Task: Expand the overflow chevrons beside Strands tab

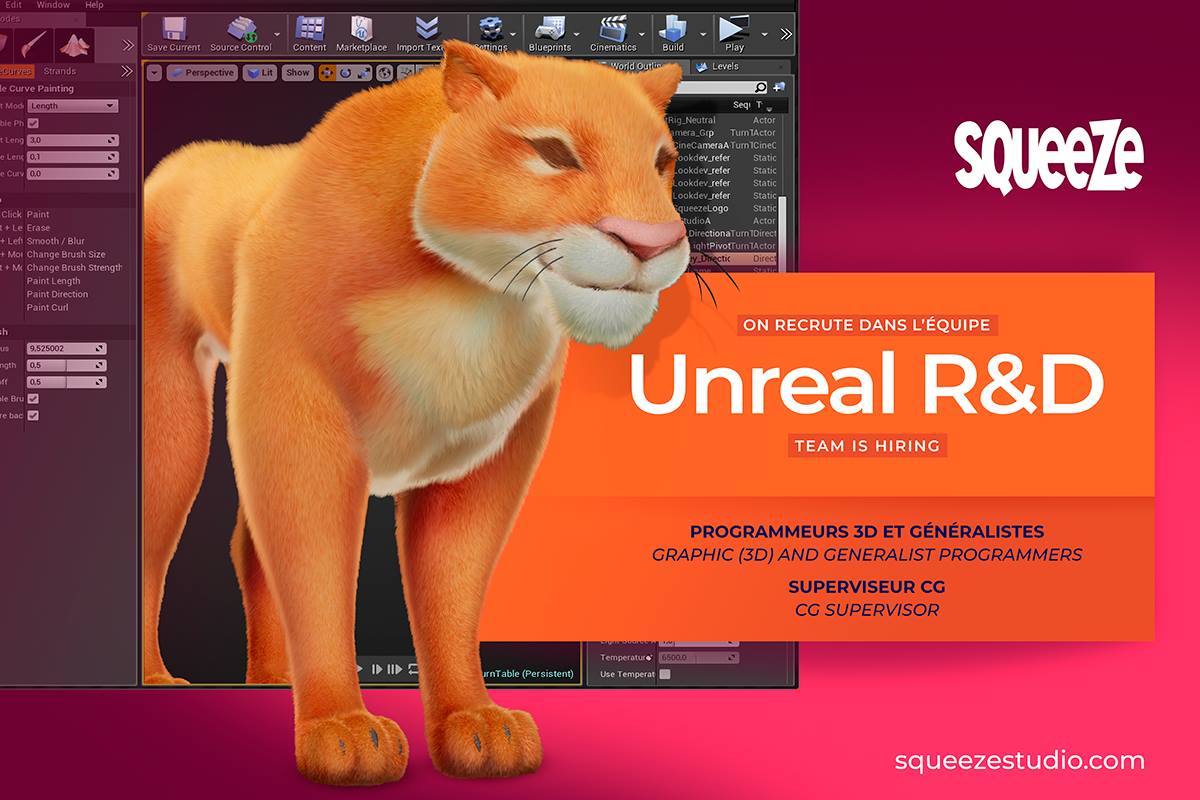Action: pos(127,71)
